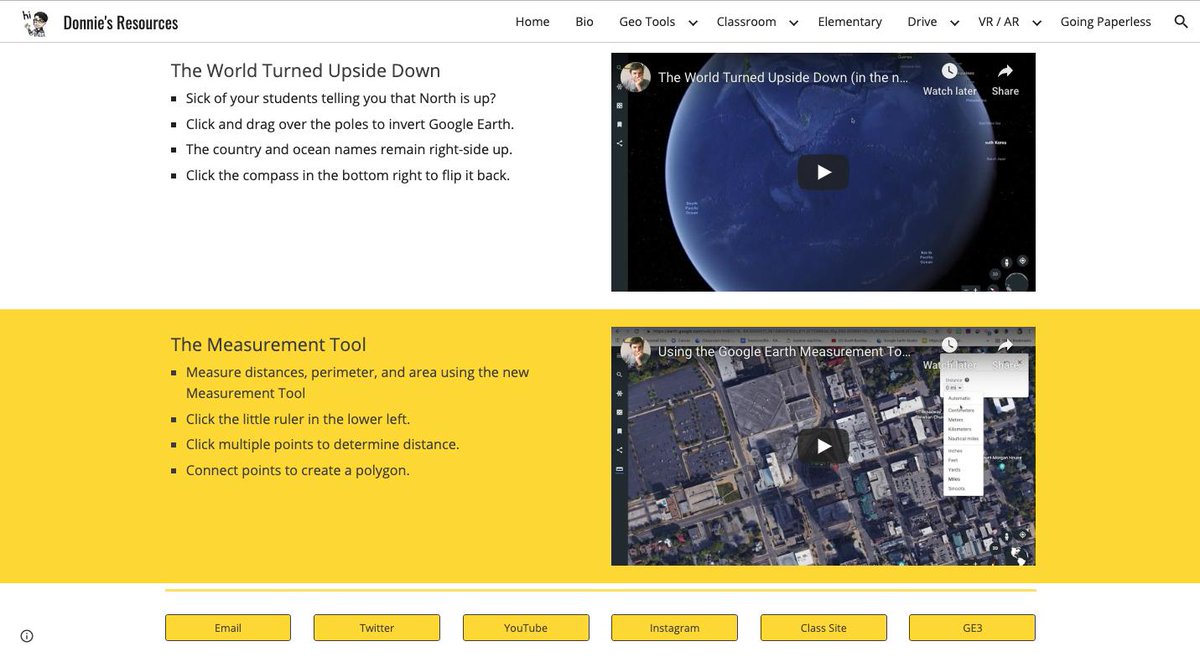Open the Geo Tools menu item
The image size is (1200, 662).
[x=647, y=21]
